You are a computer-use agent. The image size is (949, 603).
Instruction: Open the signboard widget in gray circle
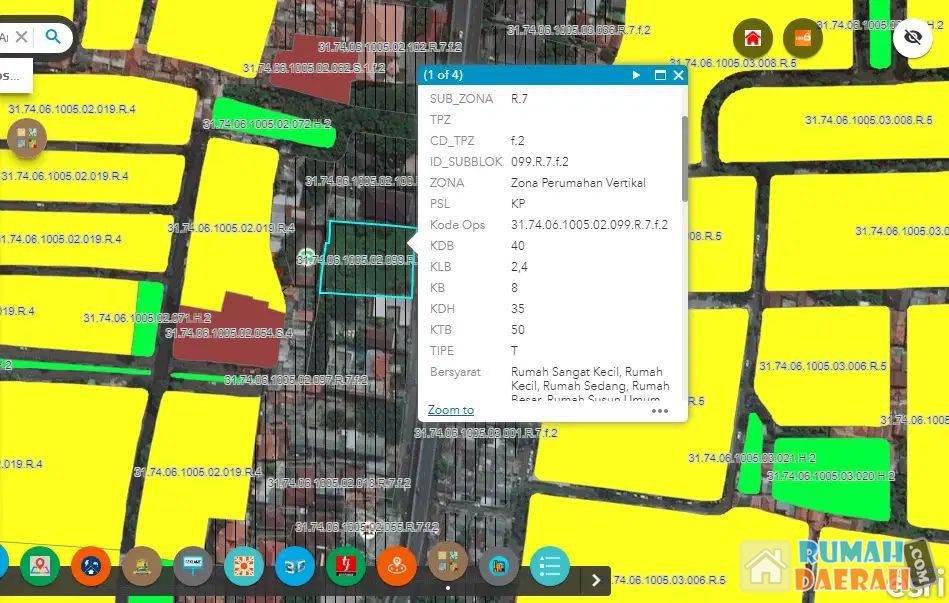point(193,566)
